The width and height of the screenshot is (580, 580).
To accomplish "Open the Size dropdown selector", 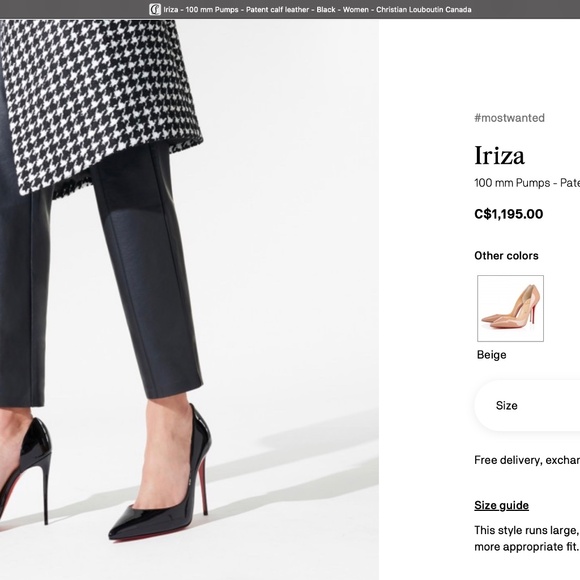I will pyautogui.click(x=527, y=405).
